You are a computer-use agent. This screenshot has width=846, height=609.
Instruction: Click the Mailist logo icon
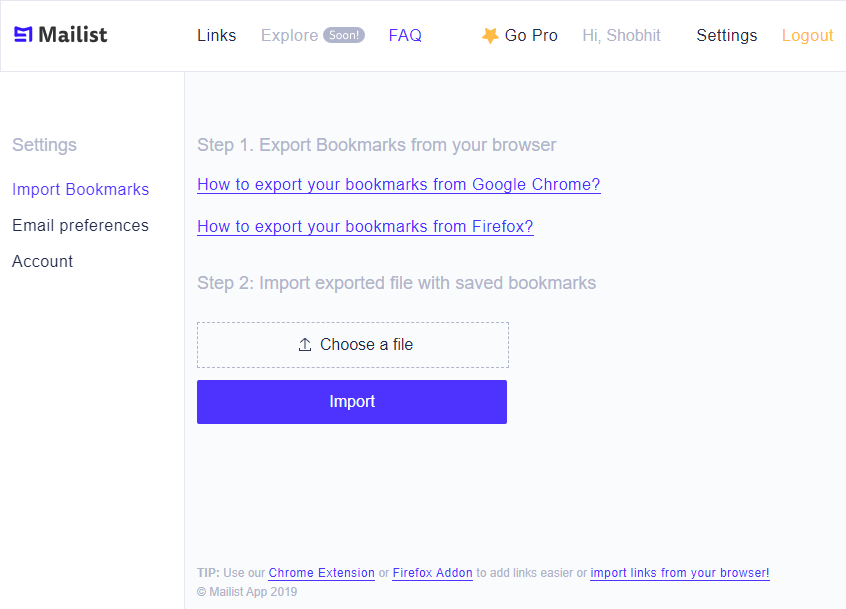click(23, 35)
